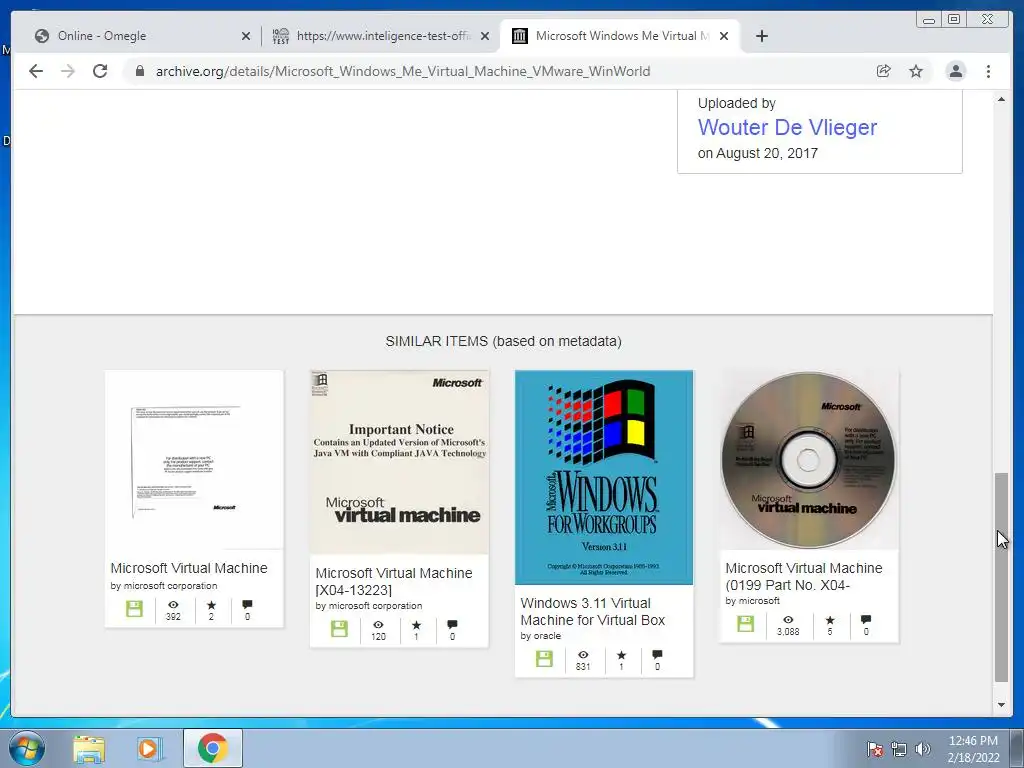Click reviews bubble on X04-13223 card
Image resolution: width=1024 pixels, height=768 pixels.
click(x=452, y=625)
